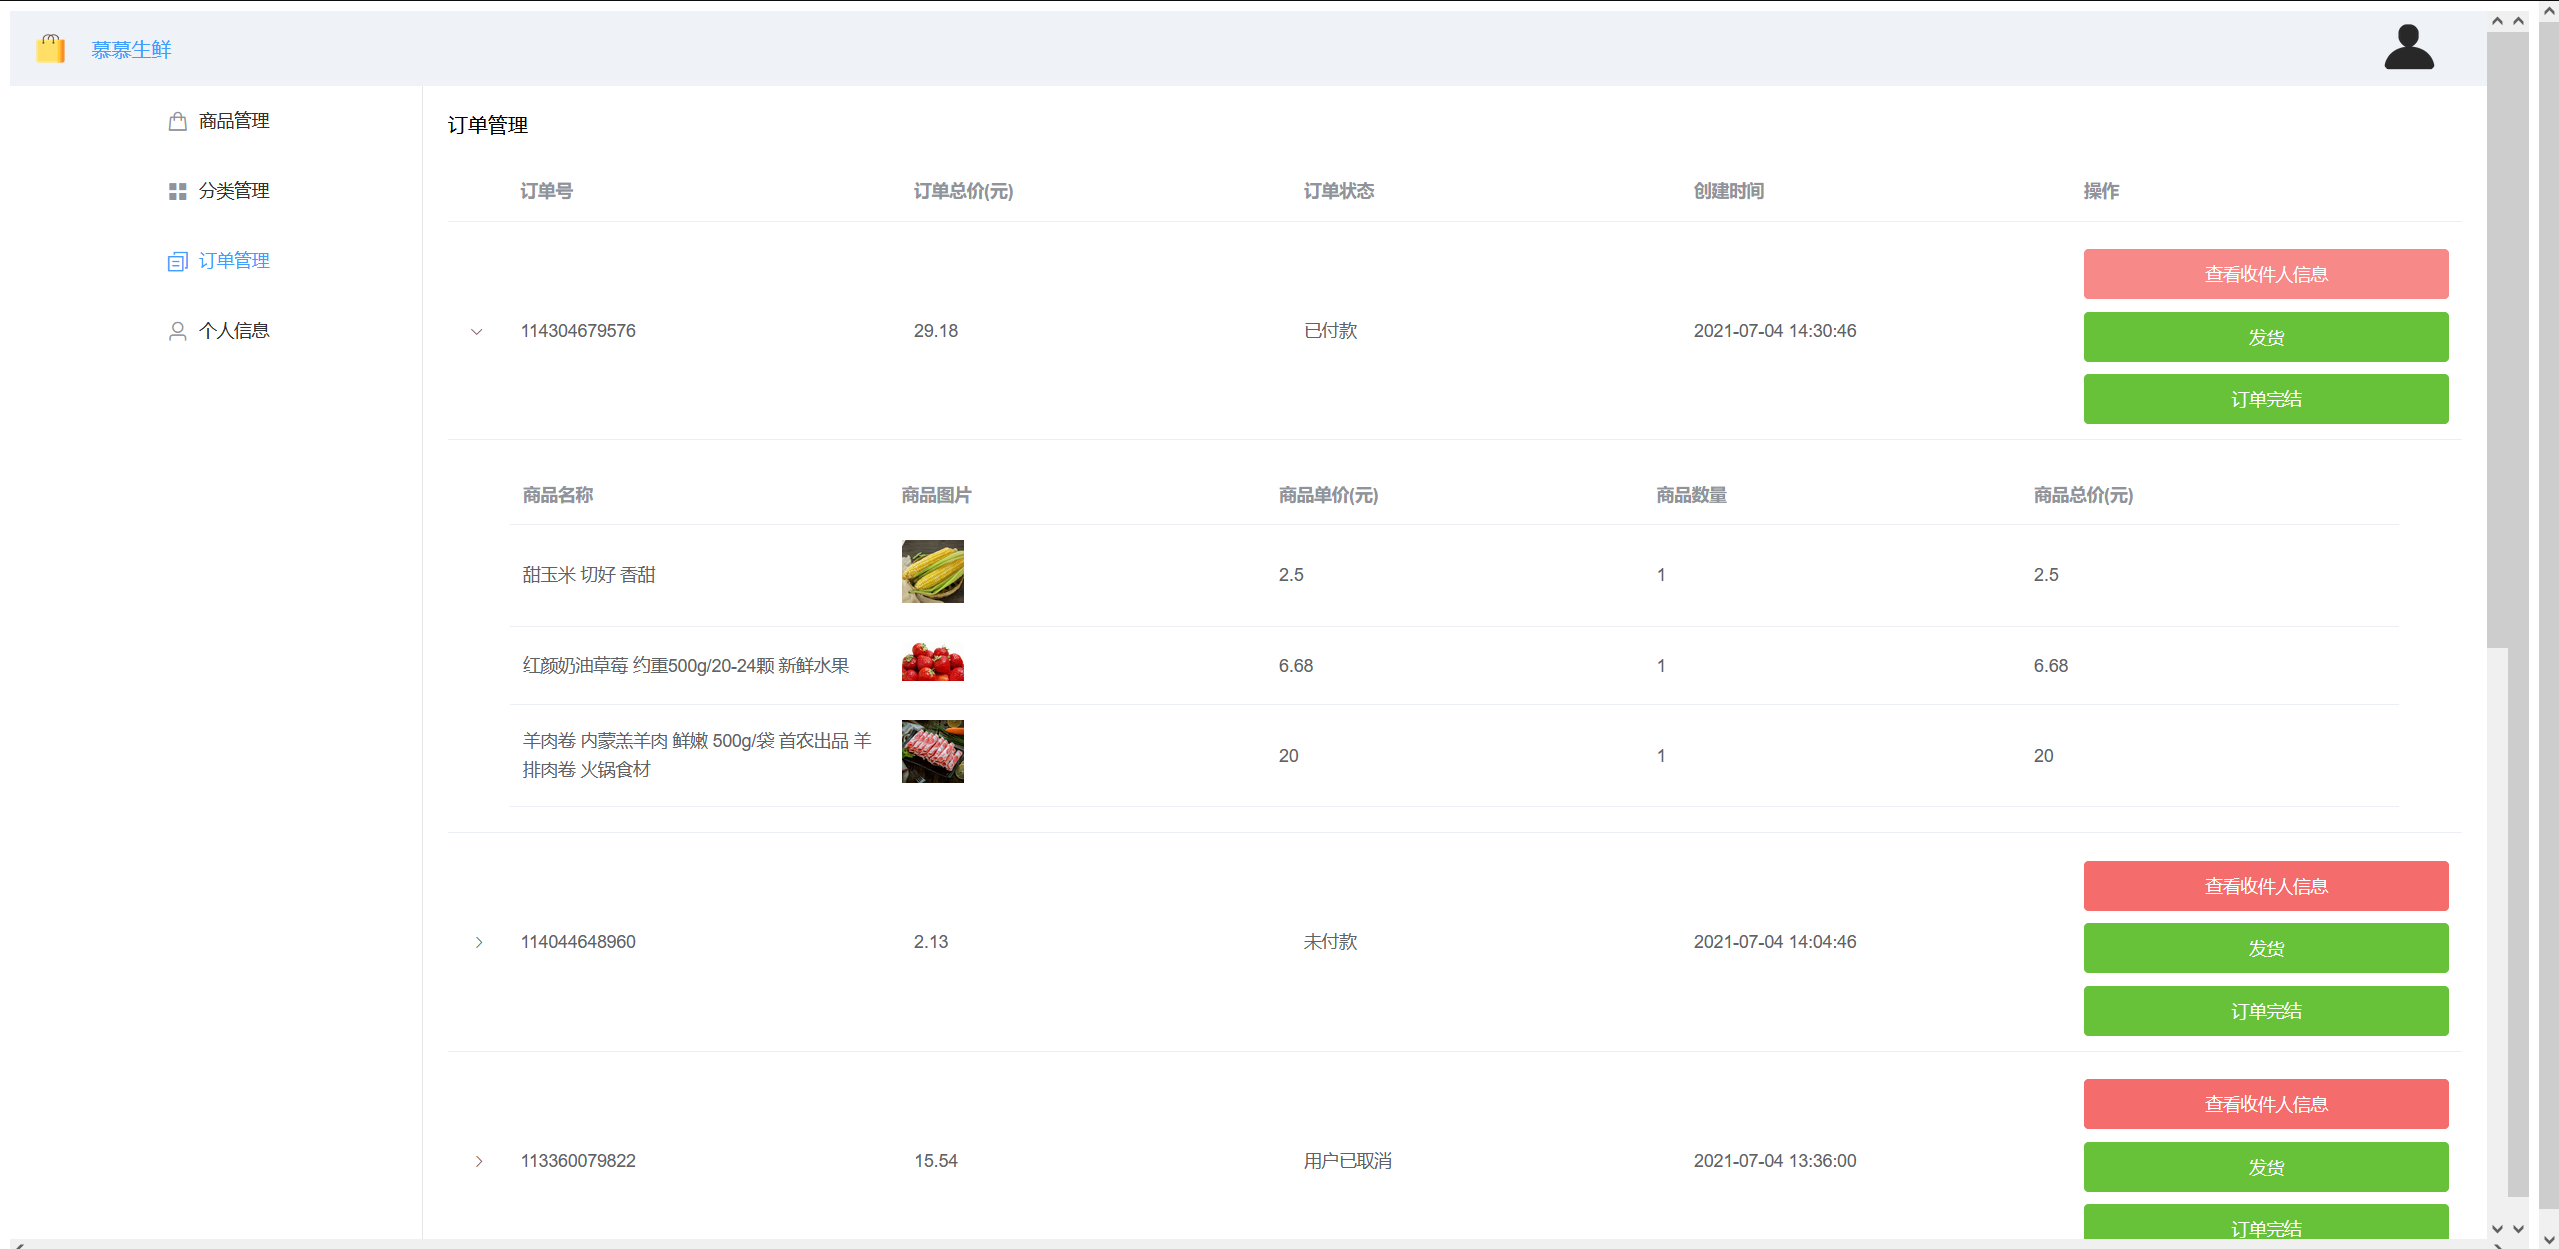Click the 商品数量 column header

coord(1691,495)
